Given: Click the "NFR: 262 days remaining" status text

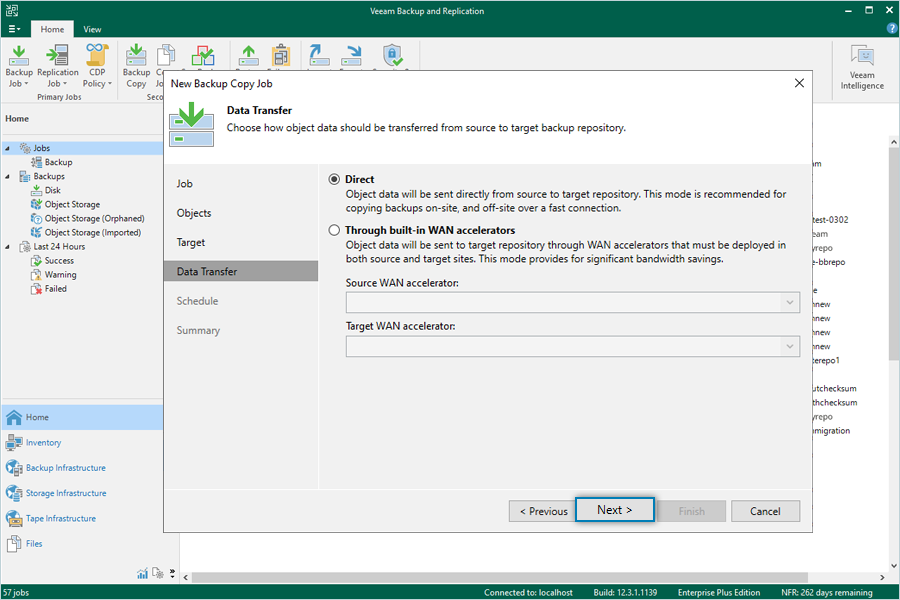Looking at the screenshot, I should [827, 593].
